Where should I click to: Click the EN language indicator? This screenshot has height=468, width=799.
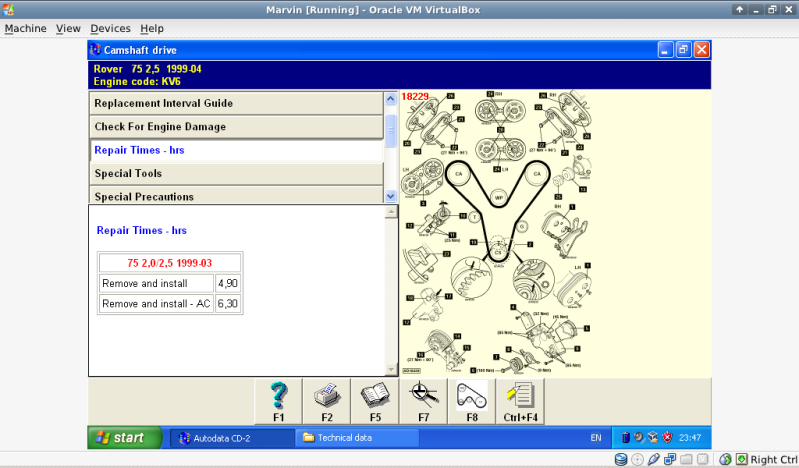pyautogui.click(x=596, y=438)
